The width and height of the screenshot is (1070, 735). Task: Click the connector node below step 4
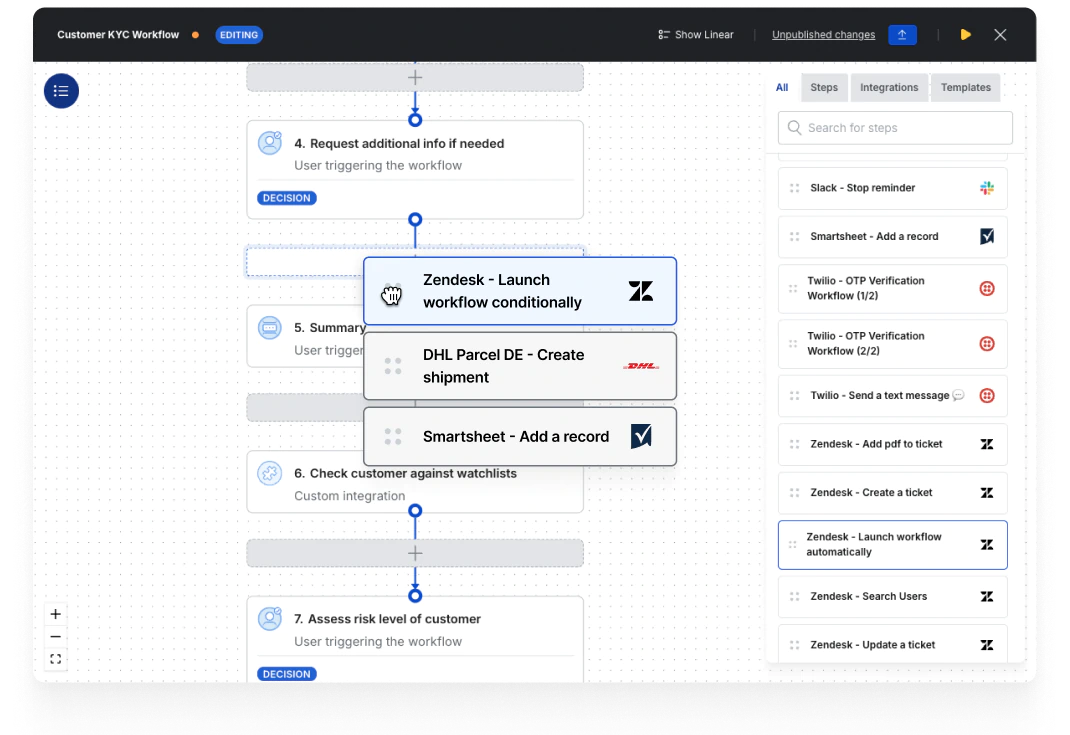tap(415, 220)
